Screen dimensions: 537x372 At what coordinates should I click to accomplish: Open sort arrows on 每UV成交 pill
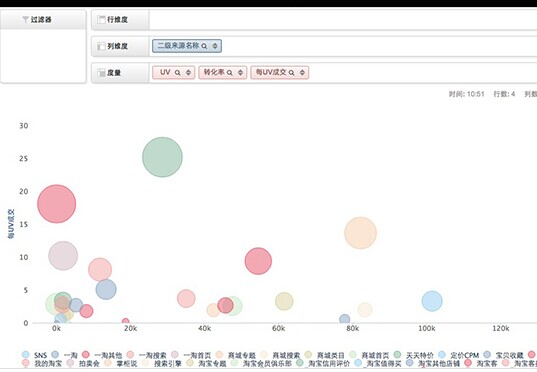point(302,73)
